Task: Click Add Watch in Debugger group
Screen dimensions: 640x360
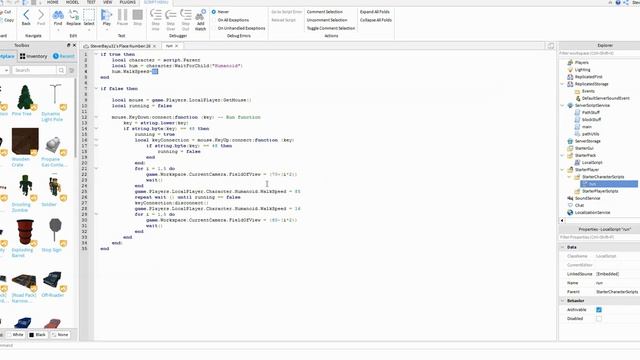Action: 200,20
